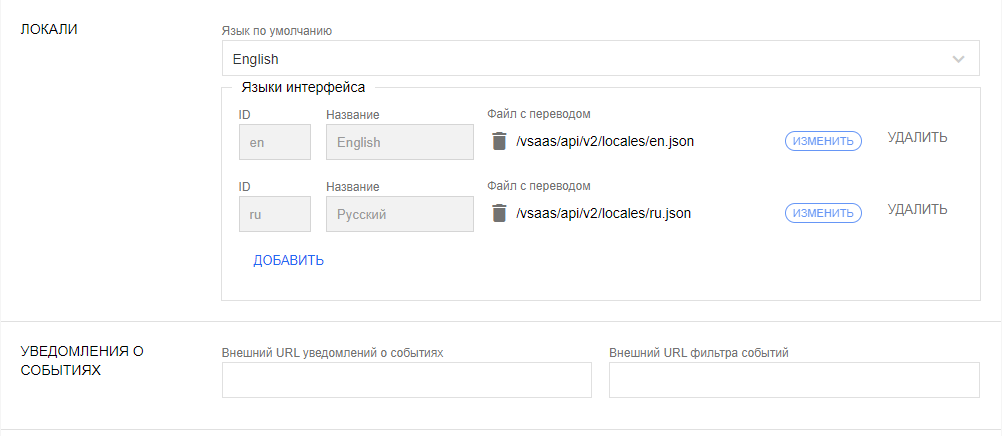Select the ID field containing 'en'

[x=274, y=142]
